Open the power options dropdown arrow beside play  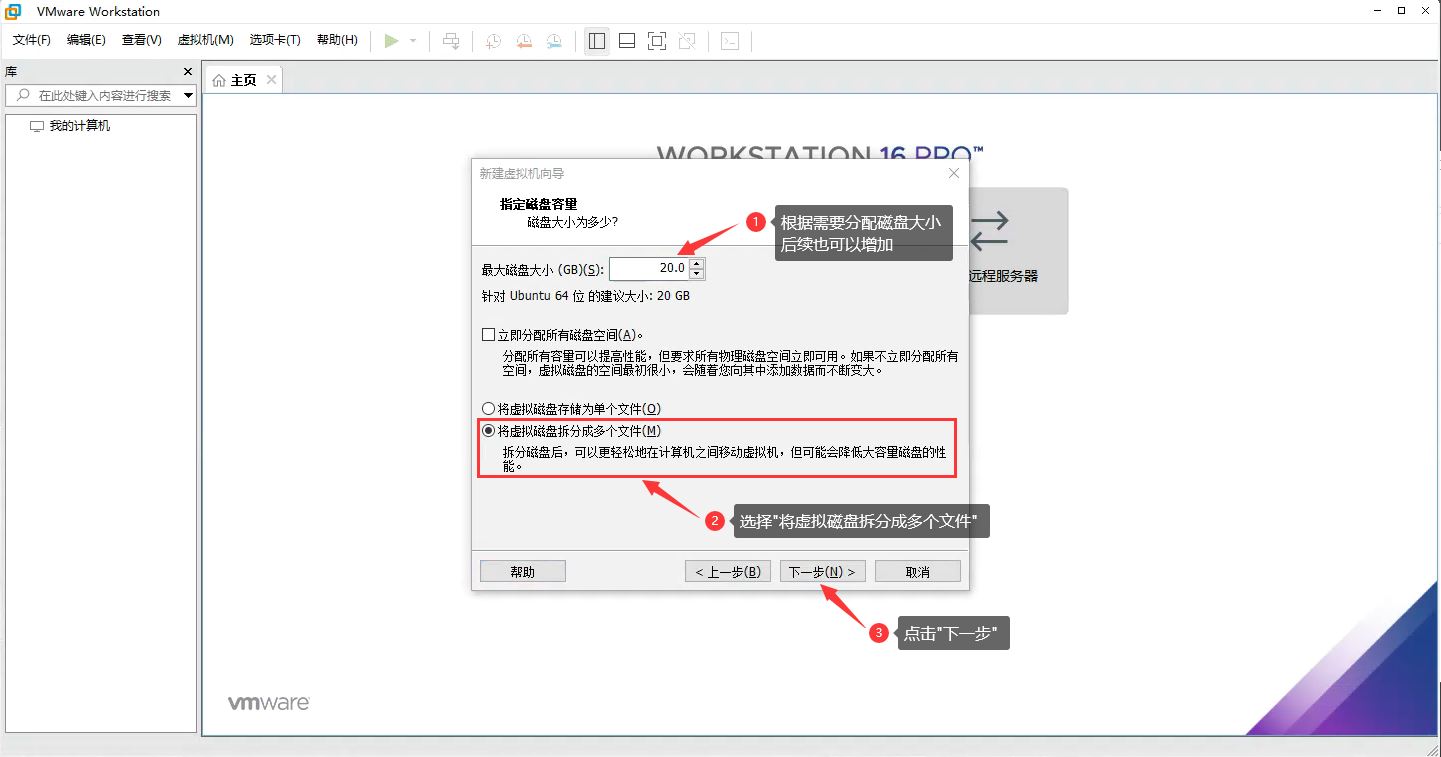pos(413,41)
